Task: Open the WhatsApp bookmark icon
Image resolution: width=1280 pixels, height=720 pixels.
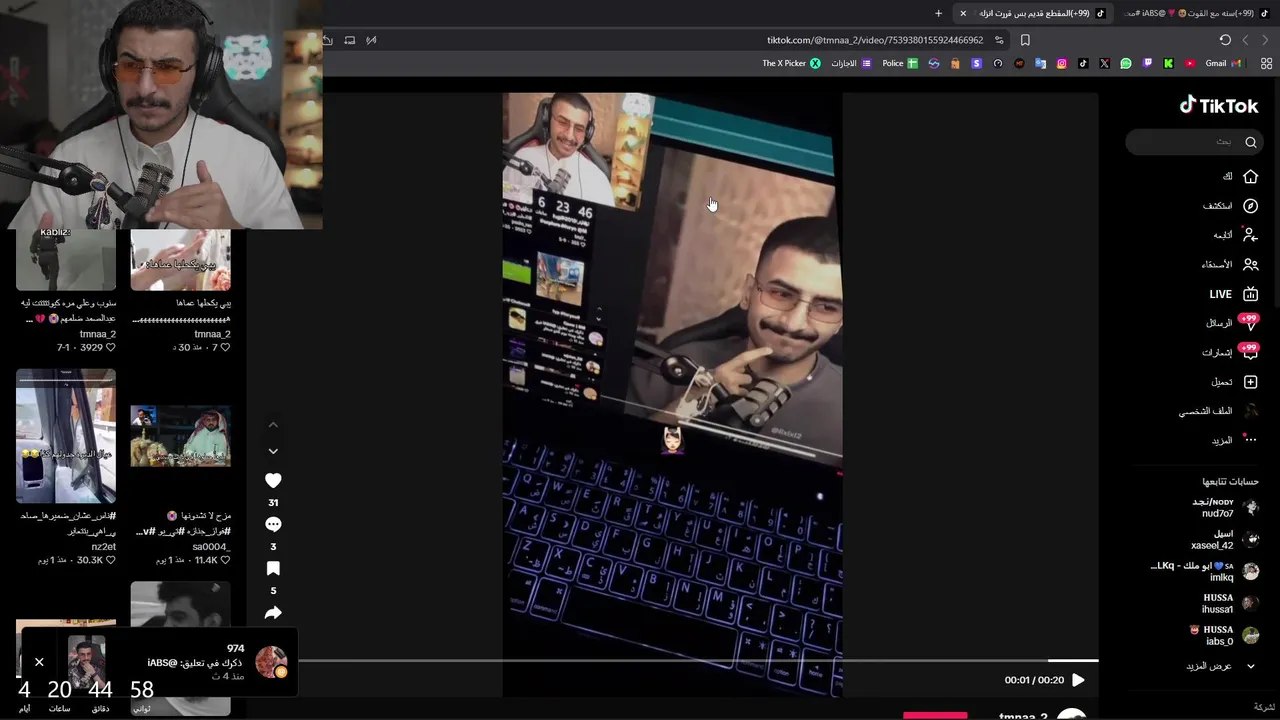Action: pyautogui.click(x=1126, y=63)
